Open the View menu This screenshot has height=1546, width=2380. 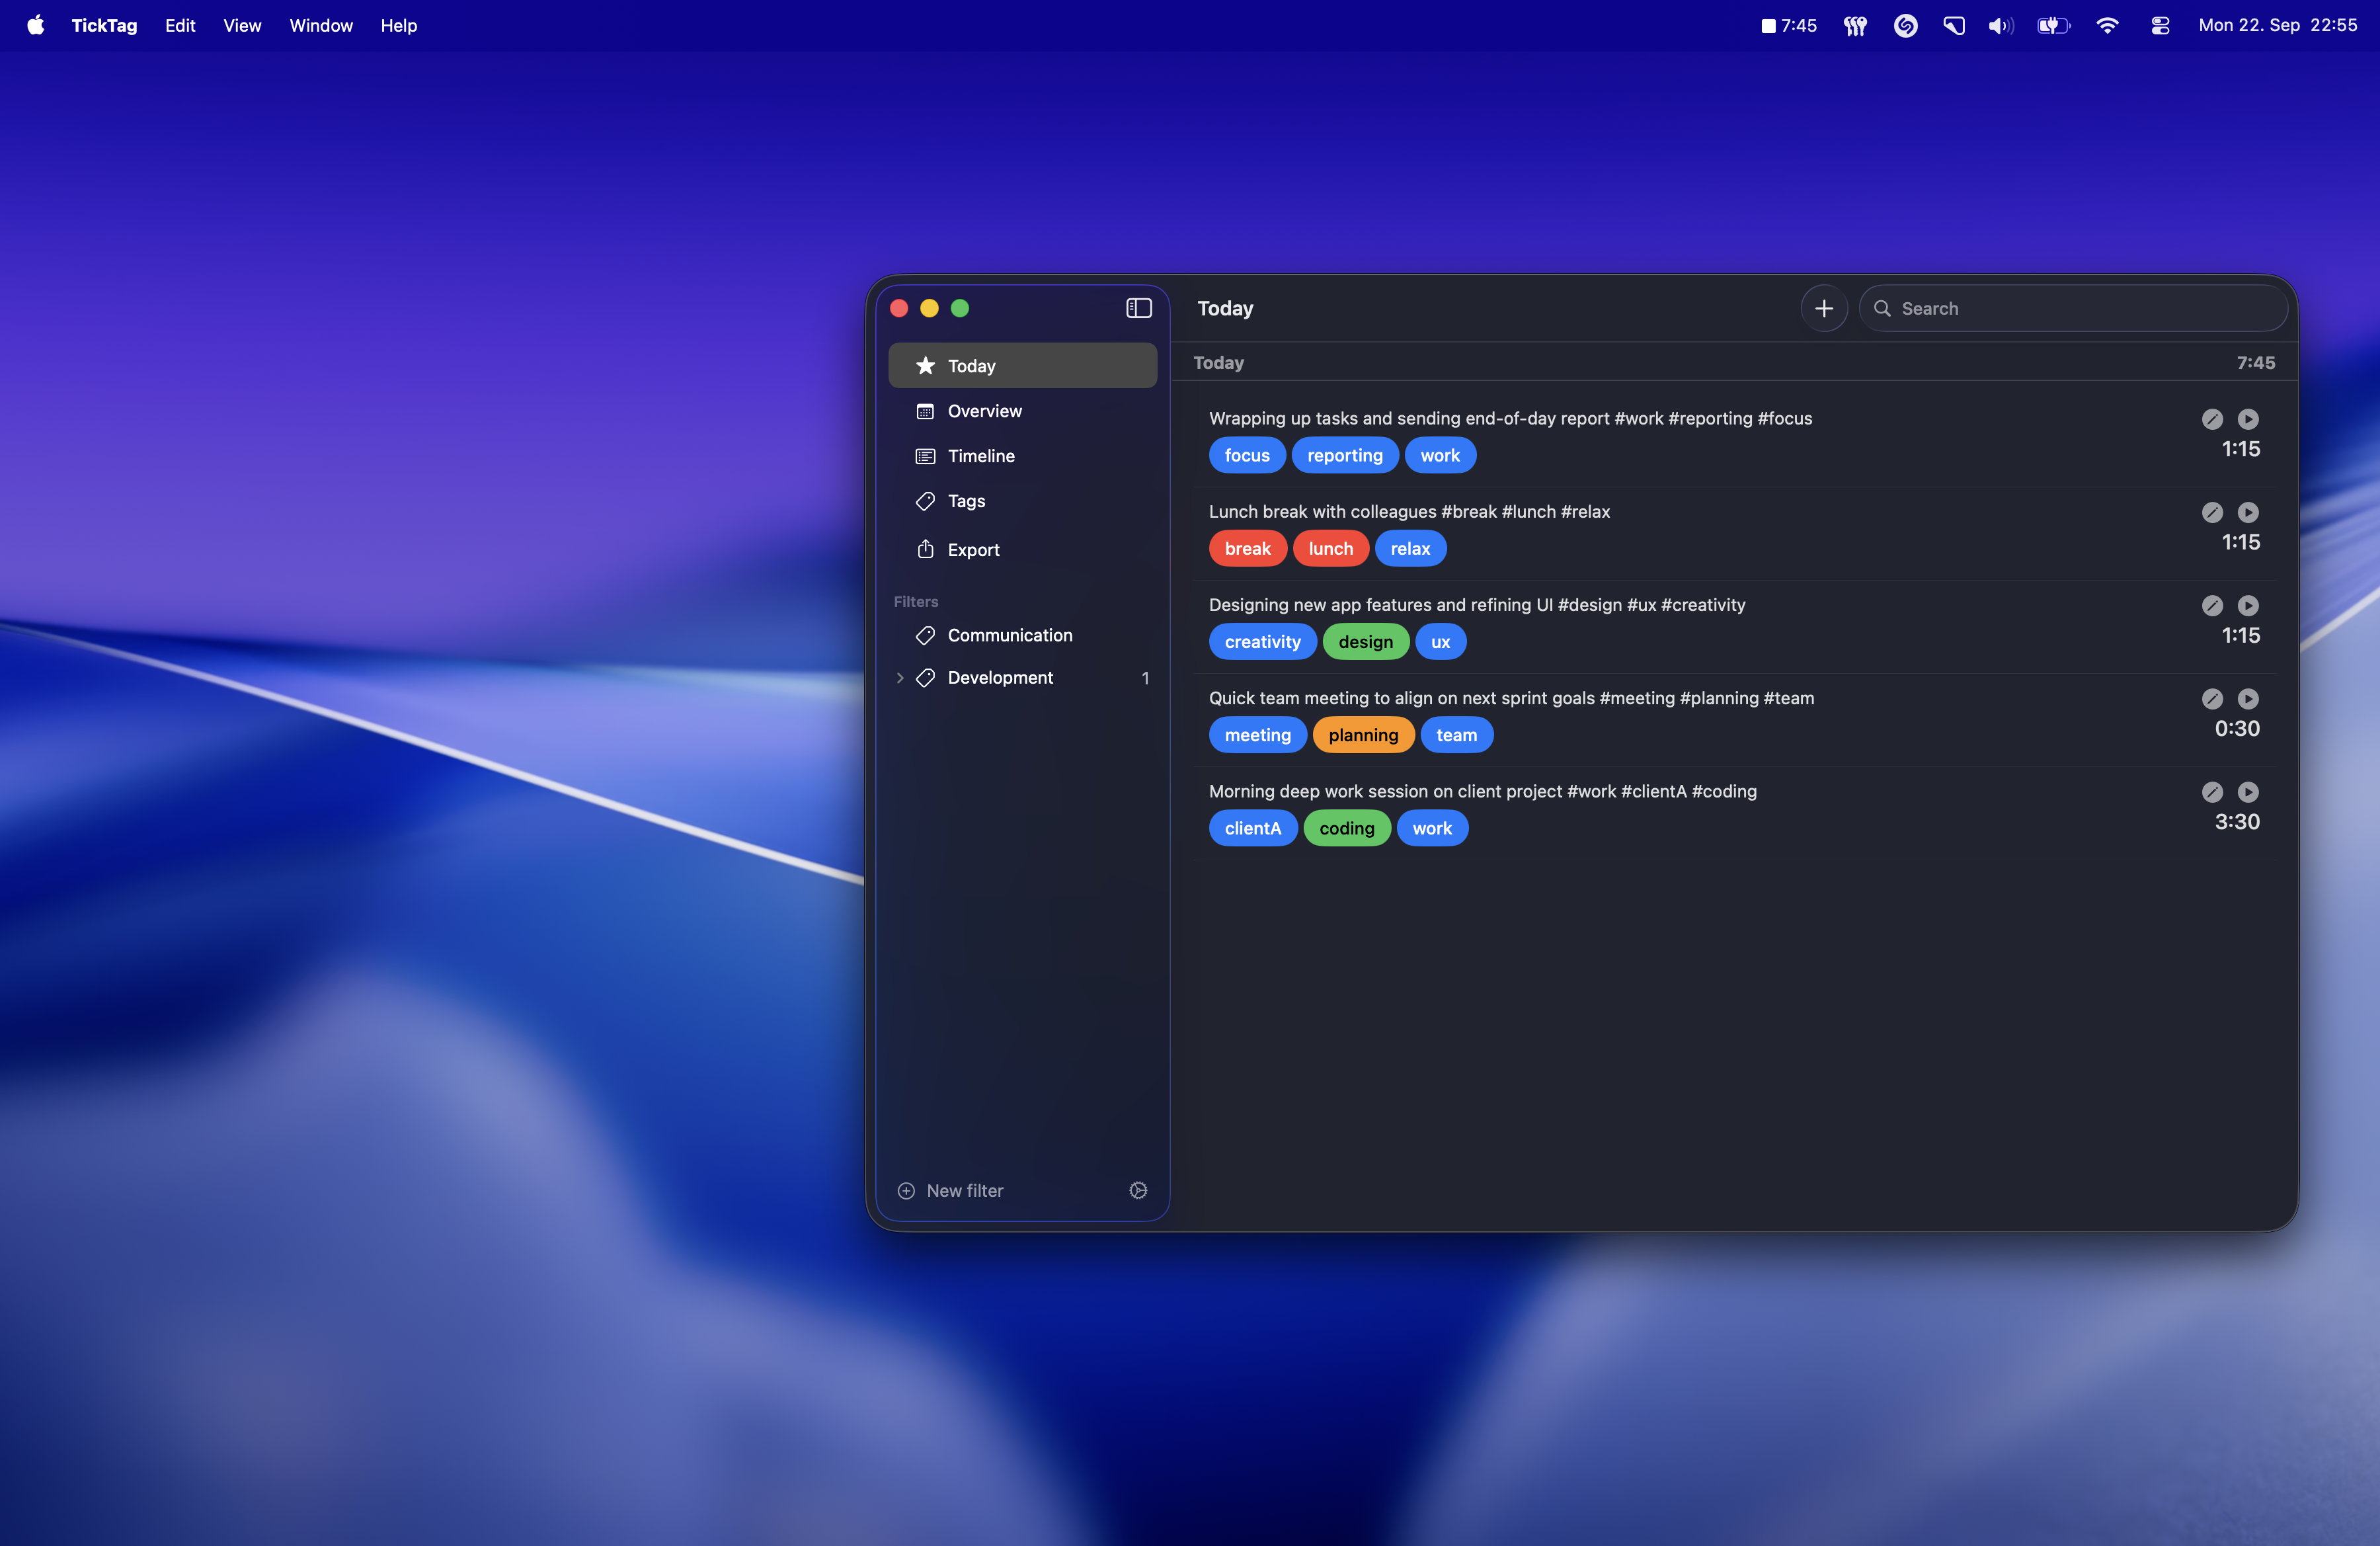[x=241, y=26]
